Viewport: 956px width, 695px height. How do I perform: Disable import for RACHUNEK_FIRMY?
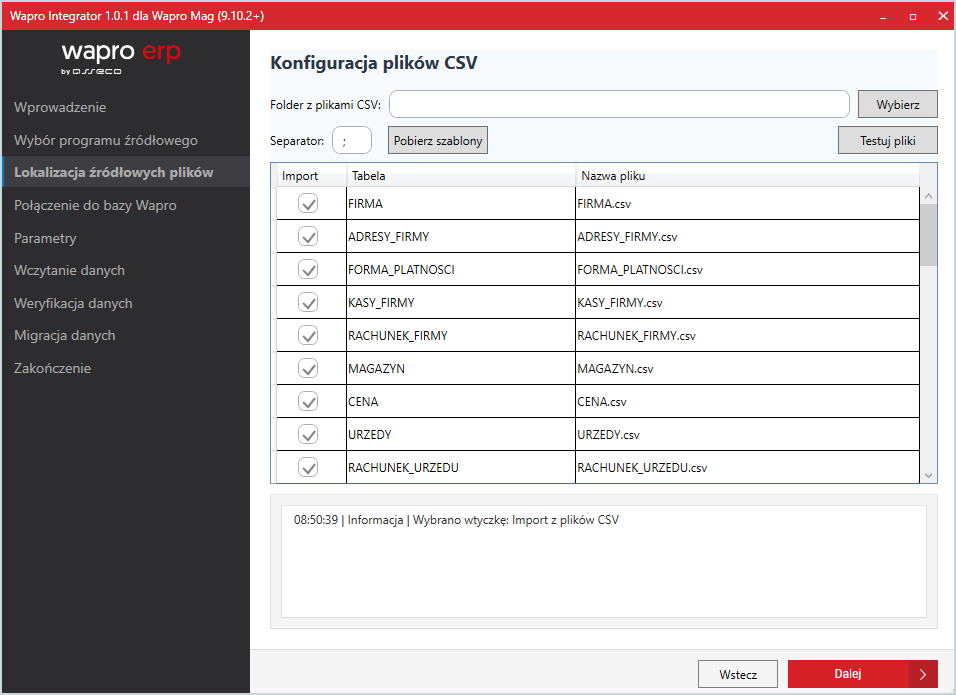[x=307, y=335]
